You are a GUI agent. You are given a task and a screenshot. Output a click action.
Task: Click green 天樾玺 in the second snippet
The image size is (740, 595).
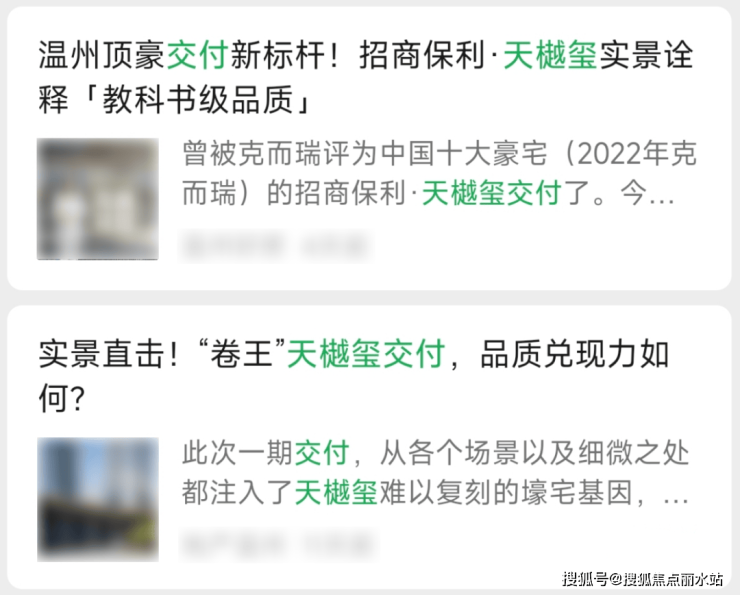tap(336, 492)
